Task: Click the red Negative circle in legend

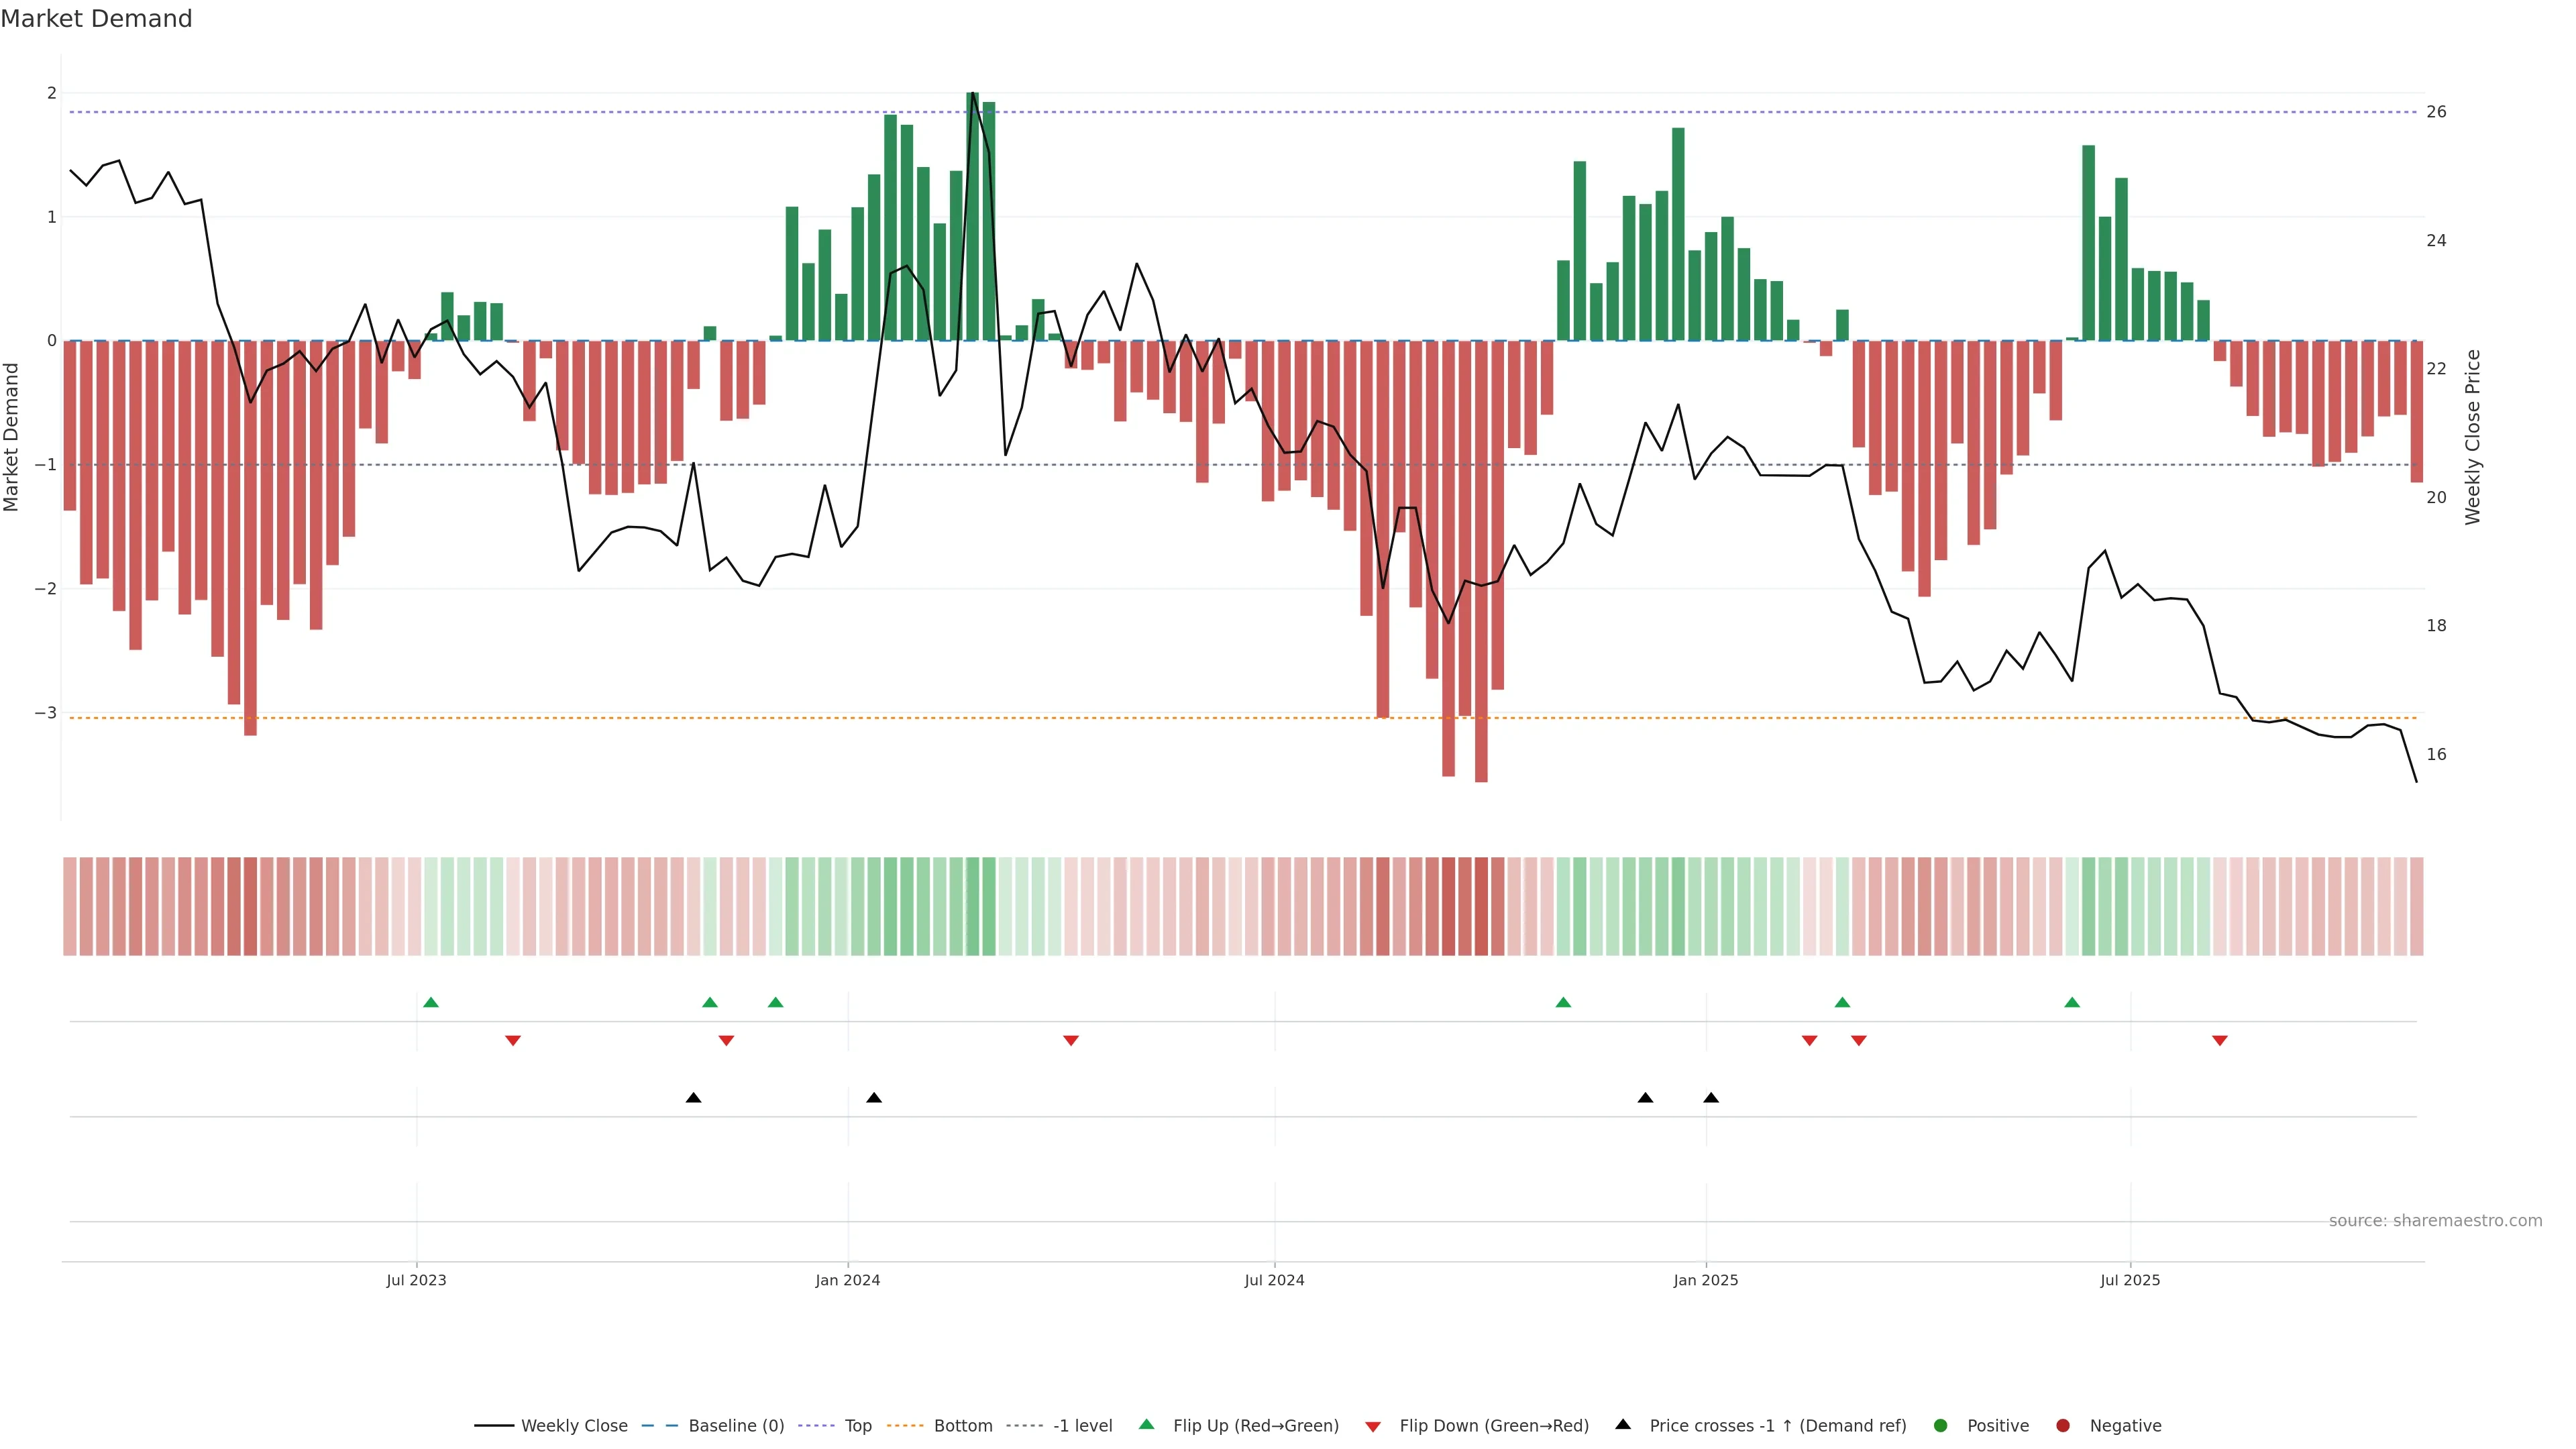Action: click(x=2062, y=1425)
